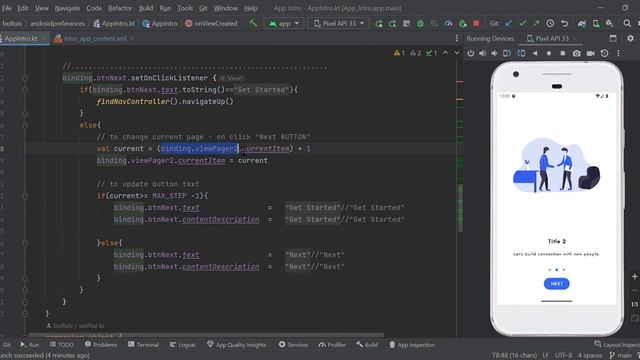Open the TODO tool window
Image resolution: width=640 pixels, height=360 pixels.
(x=62, y=345)
